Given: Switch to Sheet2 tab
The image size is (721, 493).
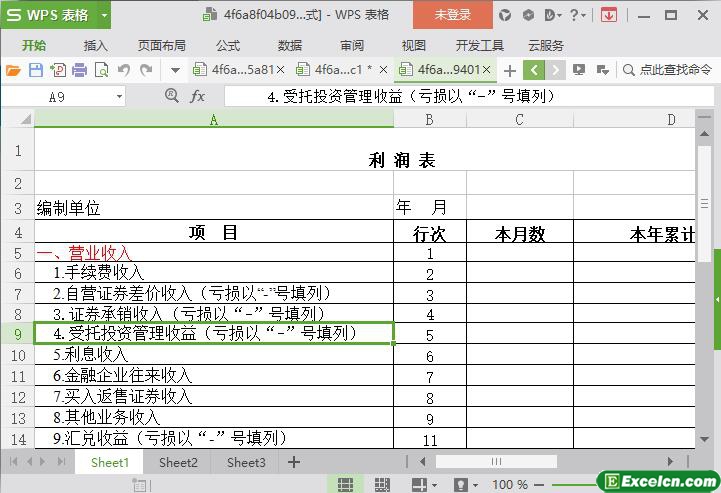Looking at the screenshot, I should tap(178, 462).
